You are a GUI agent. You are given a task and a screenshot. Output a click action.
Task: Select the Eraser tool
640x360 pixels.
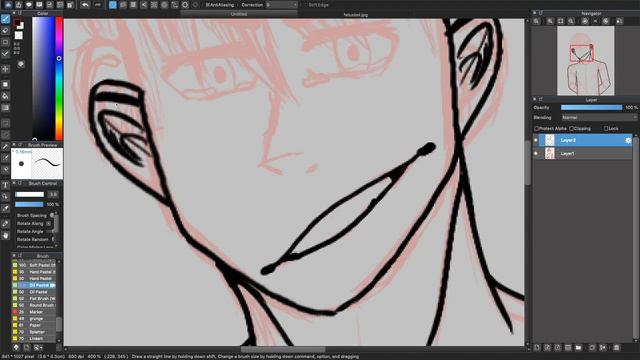pyautogui.click(x=5, y=31)
